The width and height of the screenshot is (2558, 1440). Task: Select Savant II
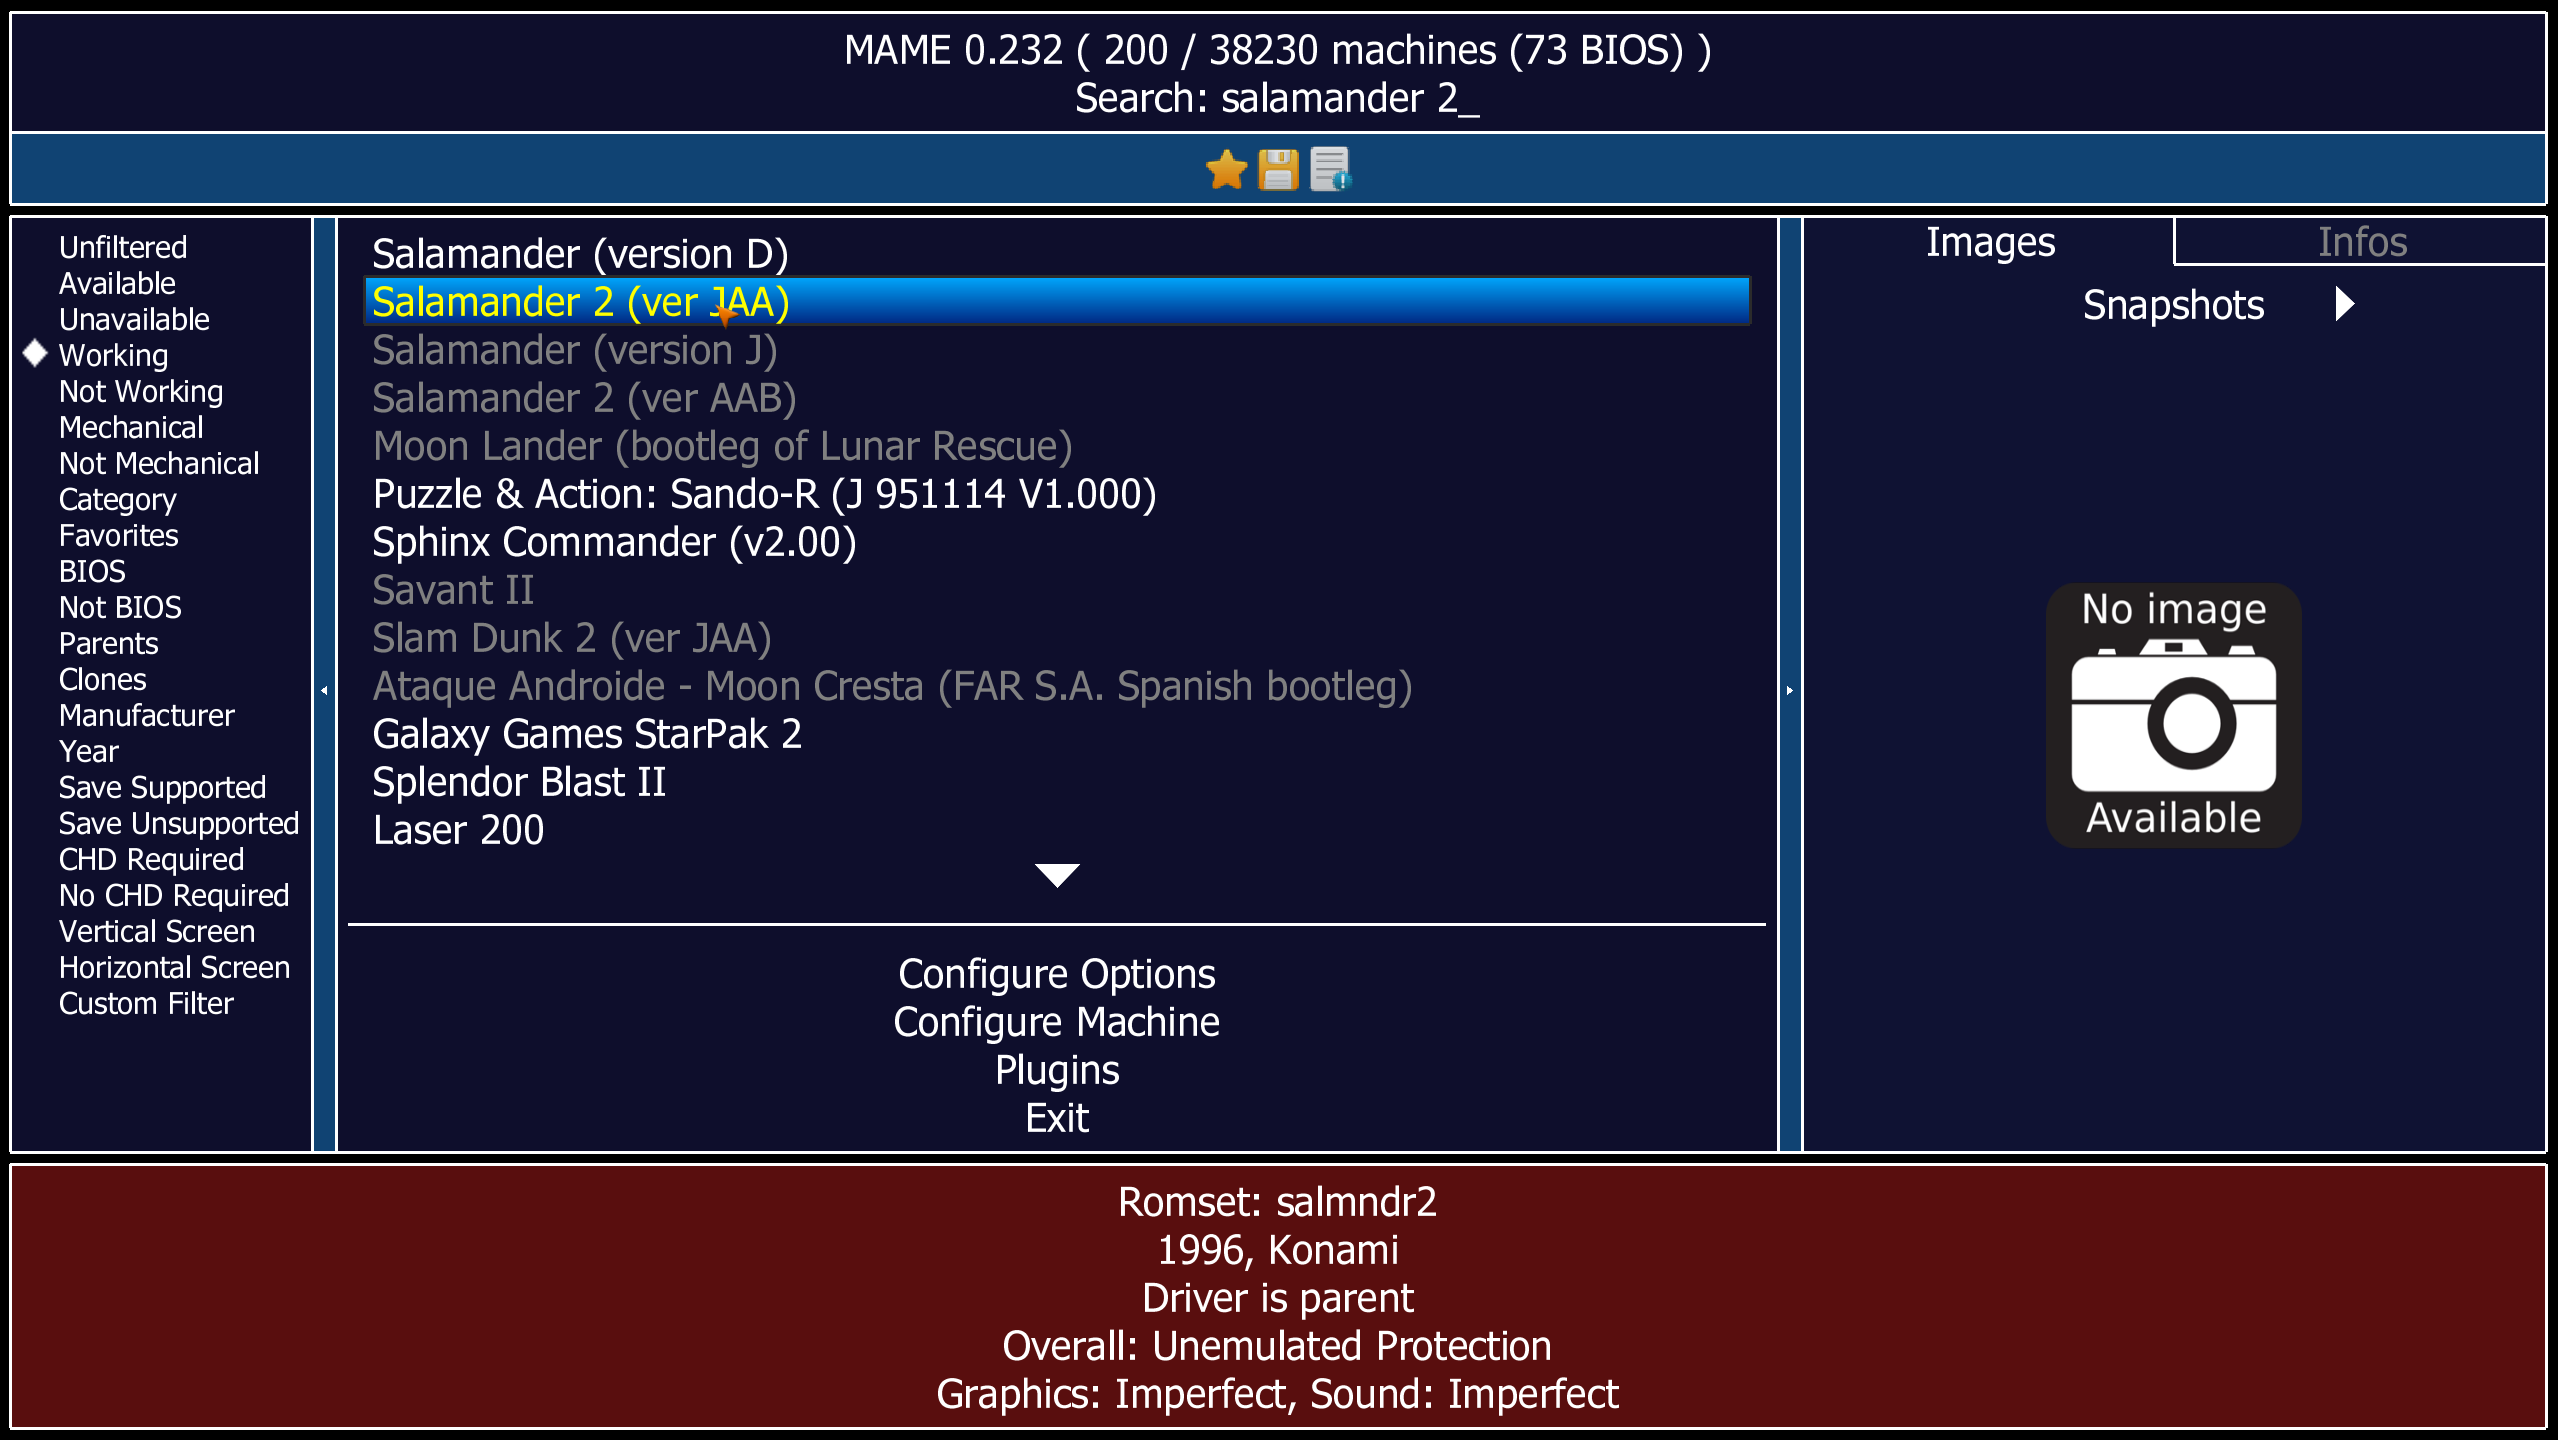[x=1057, y=590]
